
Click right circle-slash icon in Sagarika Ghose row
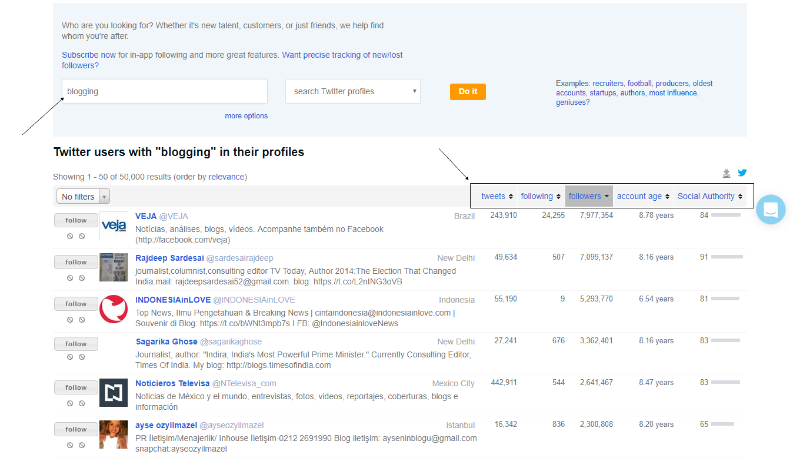pyautogui.click(x=82, y=357)
